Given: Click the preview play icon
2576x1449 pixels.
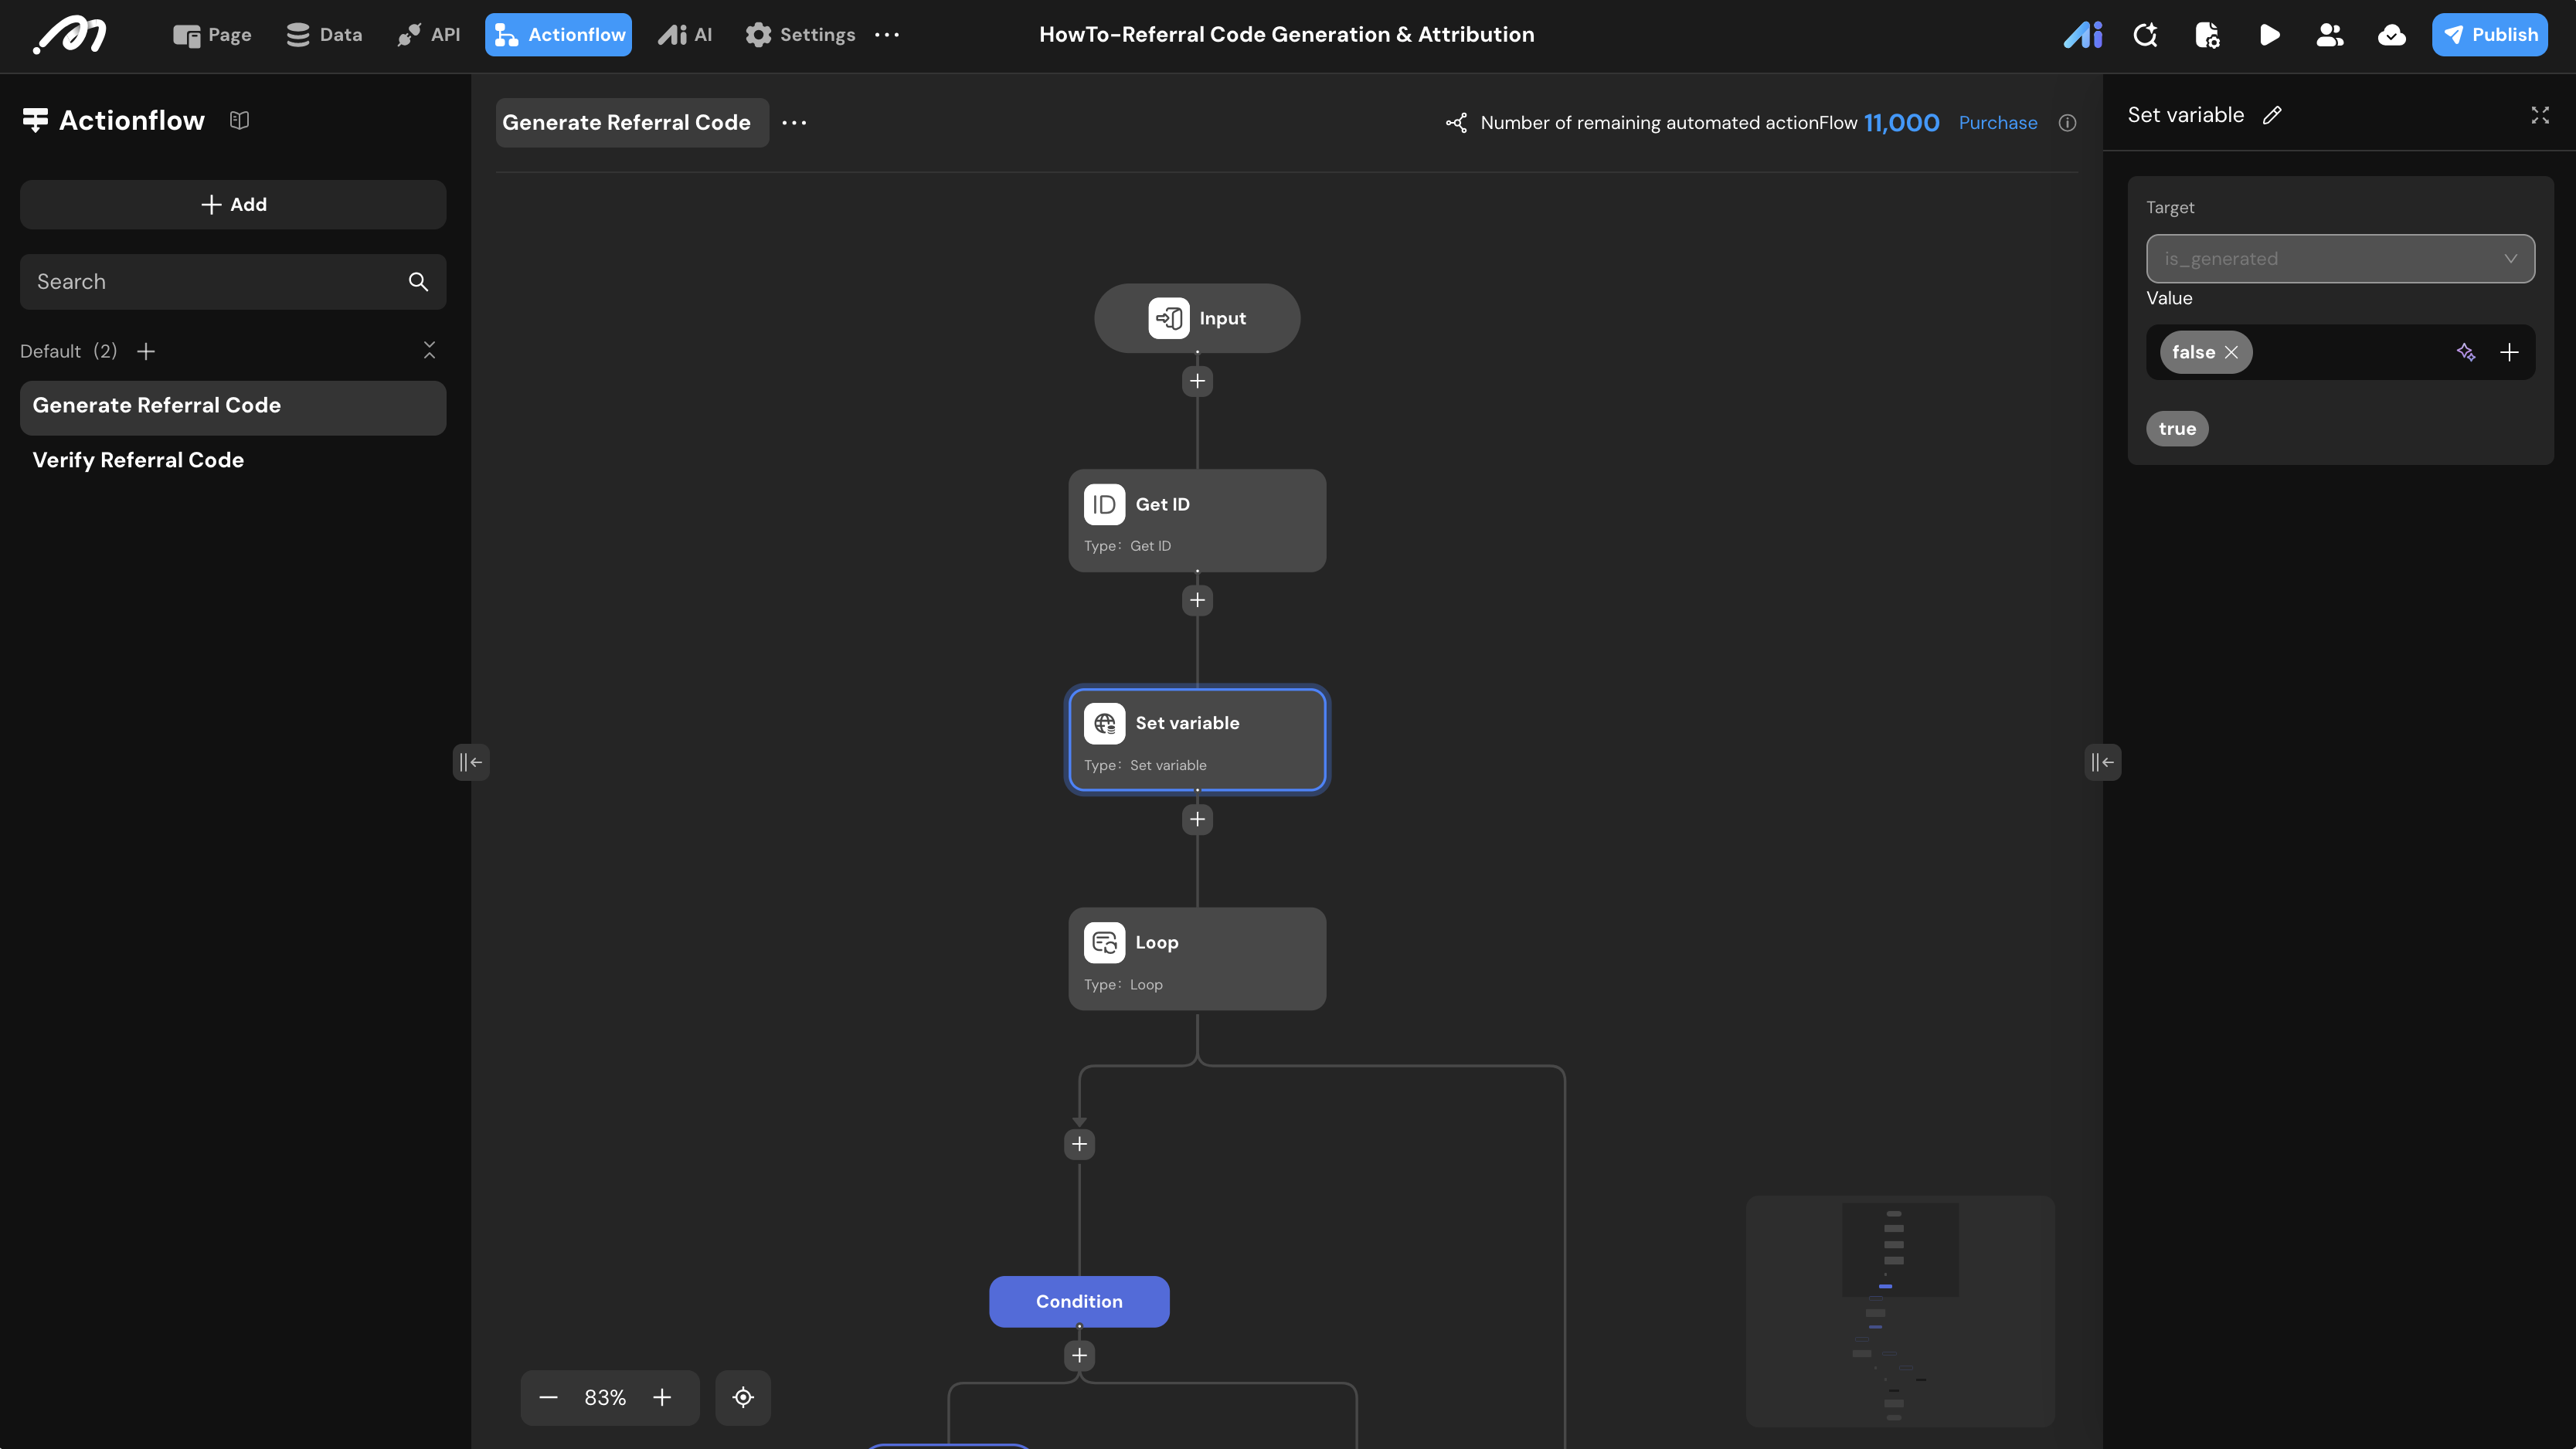Looking at the screenshot, I should pyautogui.click(x=2269, y=35).
